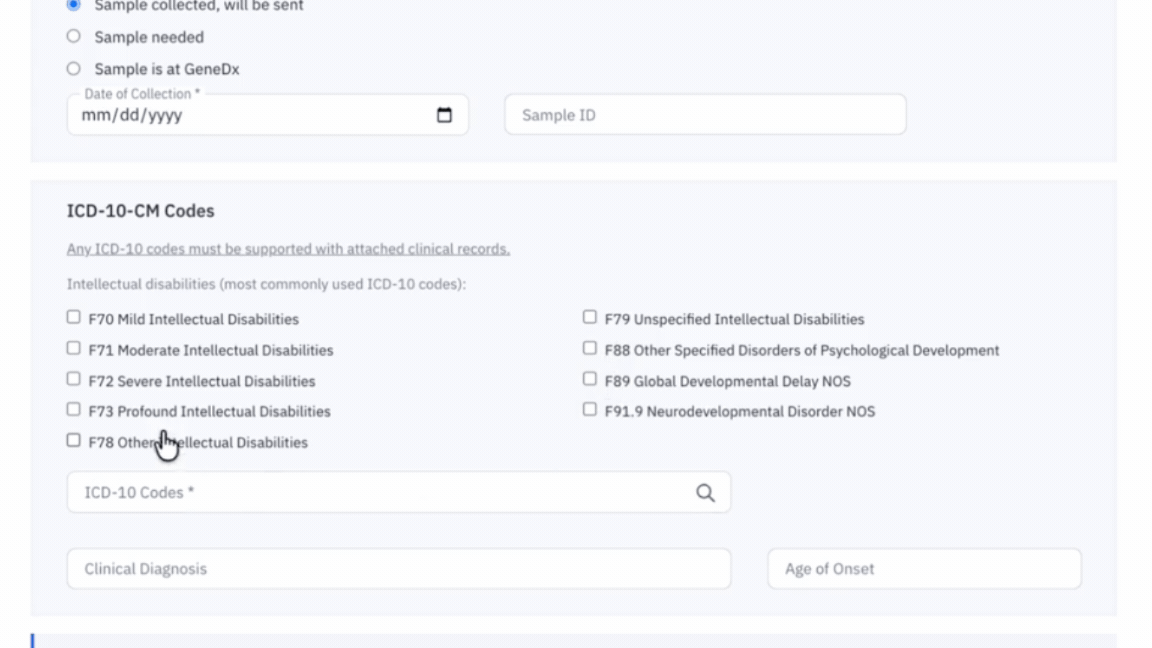
Task: Focus the Sample ID input field
Action: (x=705, y=115)
